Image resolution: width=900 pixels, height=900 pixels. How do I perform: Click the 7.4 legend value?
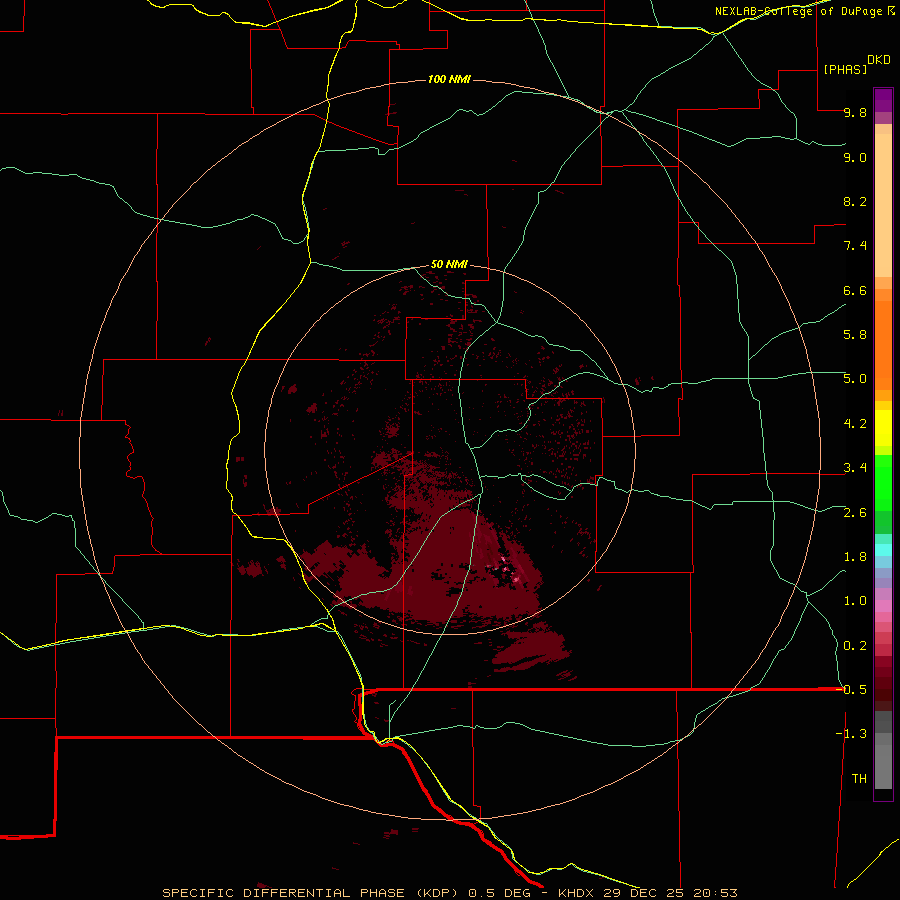point(855,246)
